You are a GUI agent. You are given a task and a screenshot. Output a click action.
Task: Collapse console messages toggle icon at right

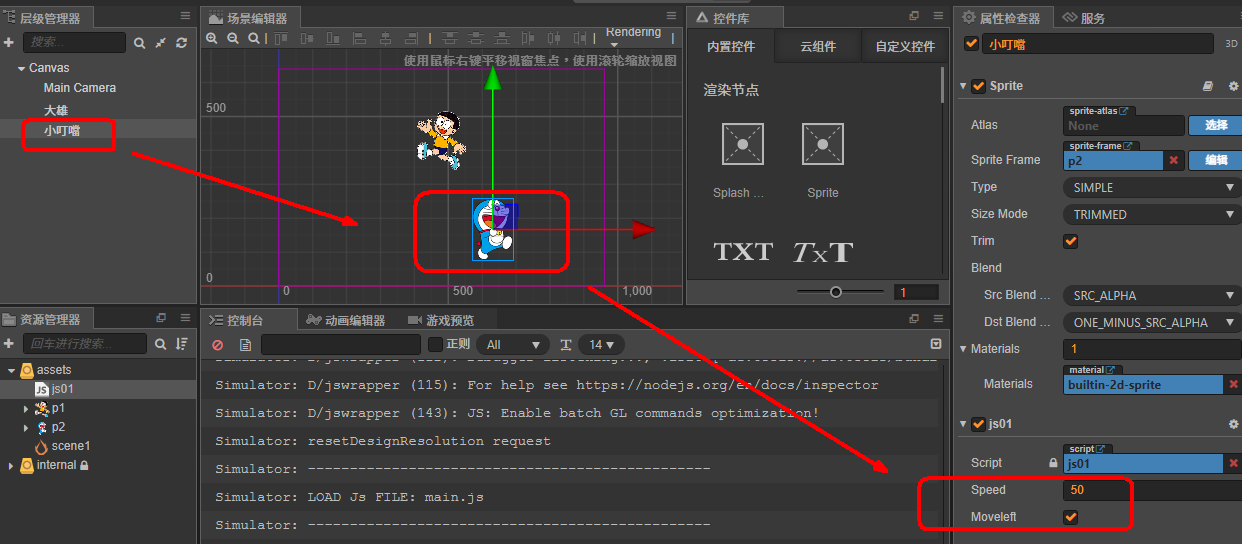point(936,344)
